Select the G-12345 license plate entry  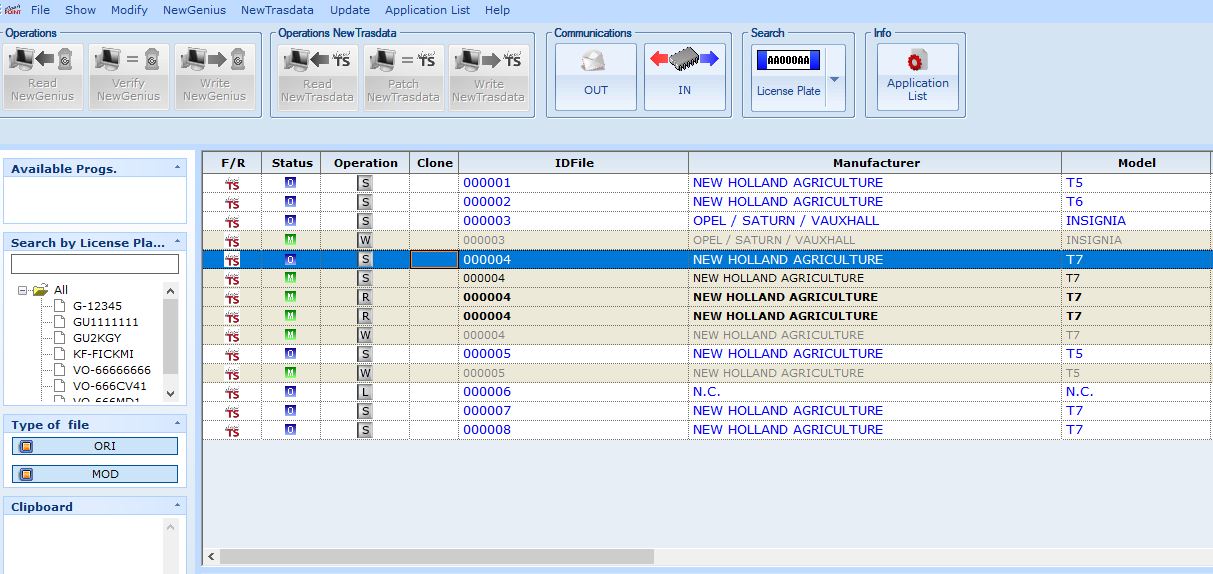coord(97,306)
